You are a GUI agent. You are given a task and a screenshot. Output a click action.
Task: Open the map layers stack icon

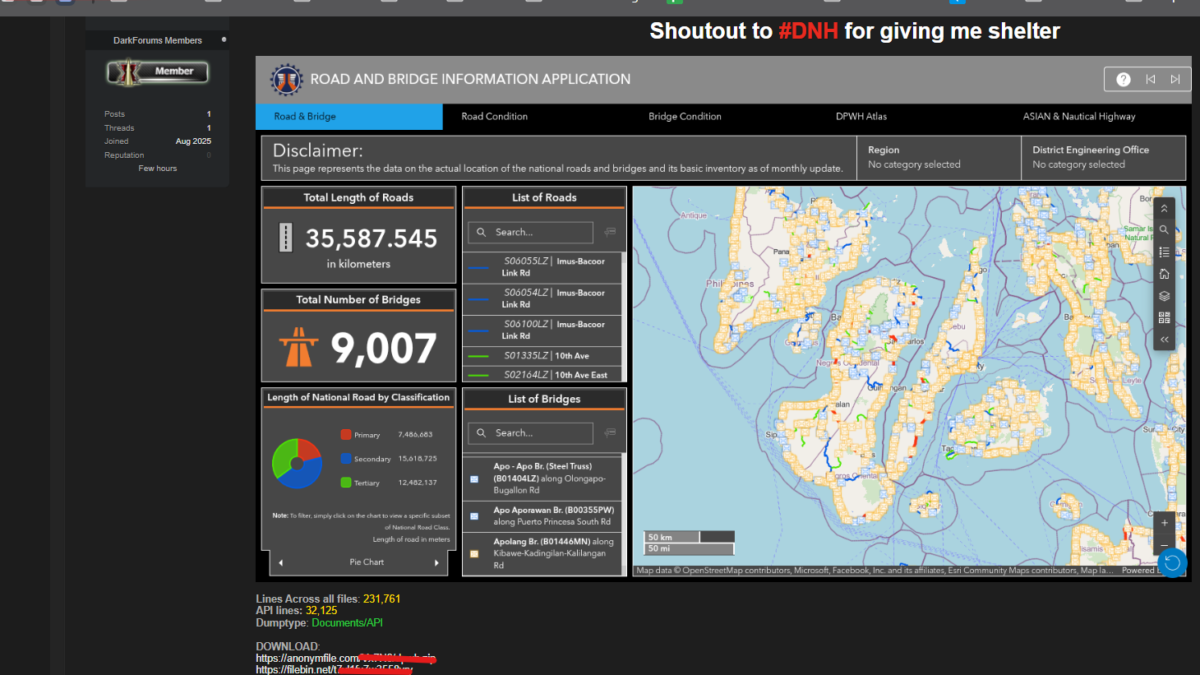coord(1164,296)
